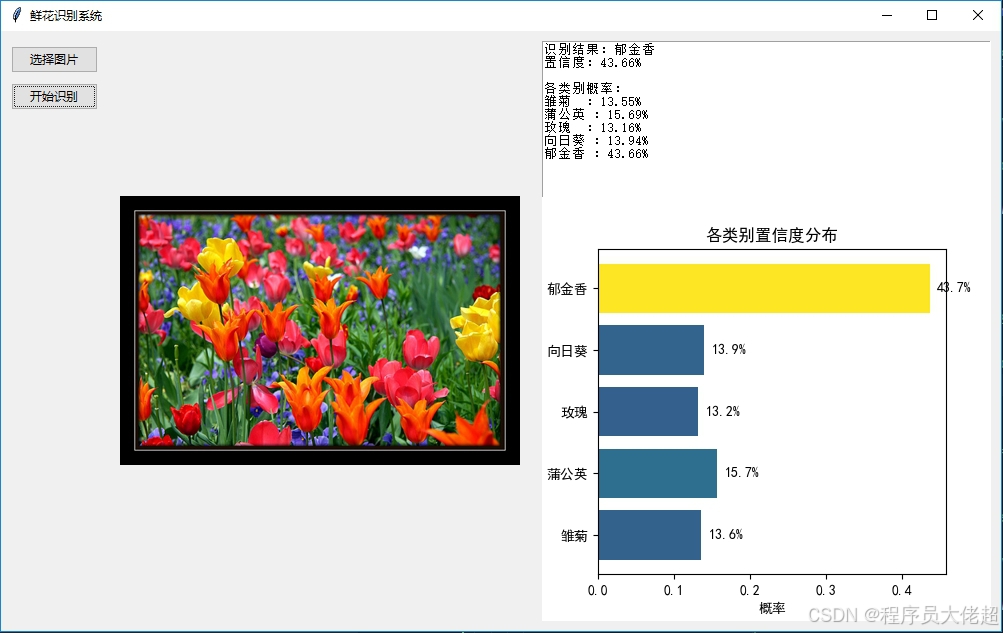Click the 0.3 x-axis tick label

(826, 590)
